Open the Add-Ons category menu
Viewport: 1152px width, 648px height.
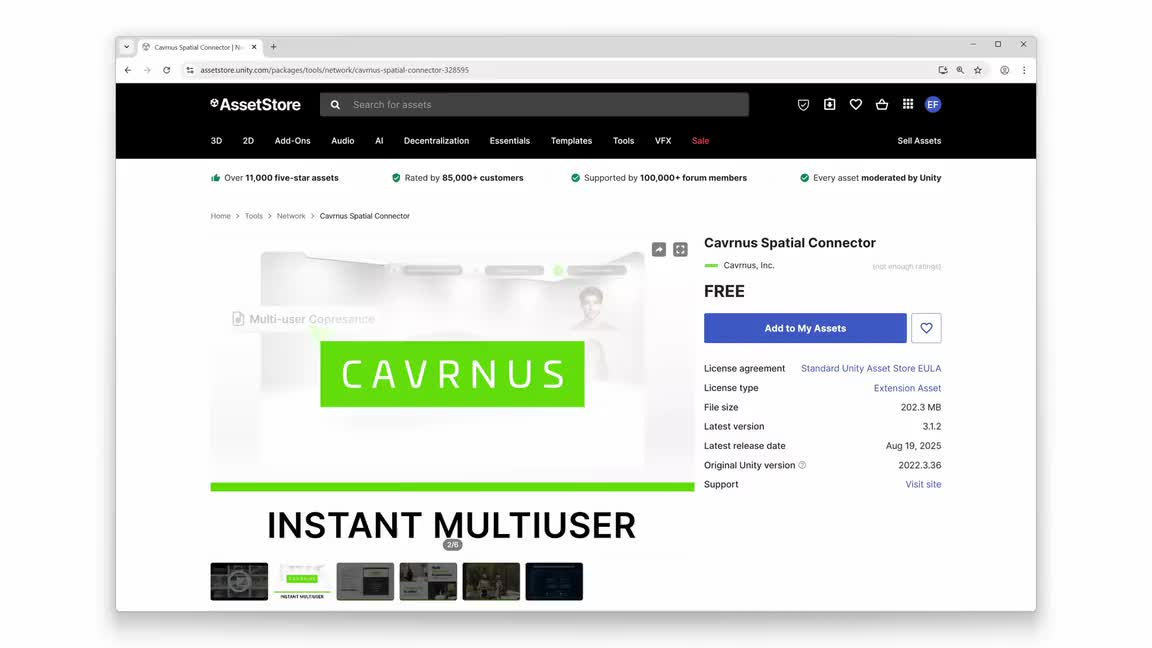(x=292, y=140)
